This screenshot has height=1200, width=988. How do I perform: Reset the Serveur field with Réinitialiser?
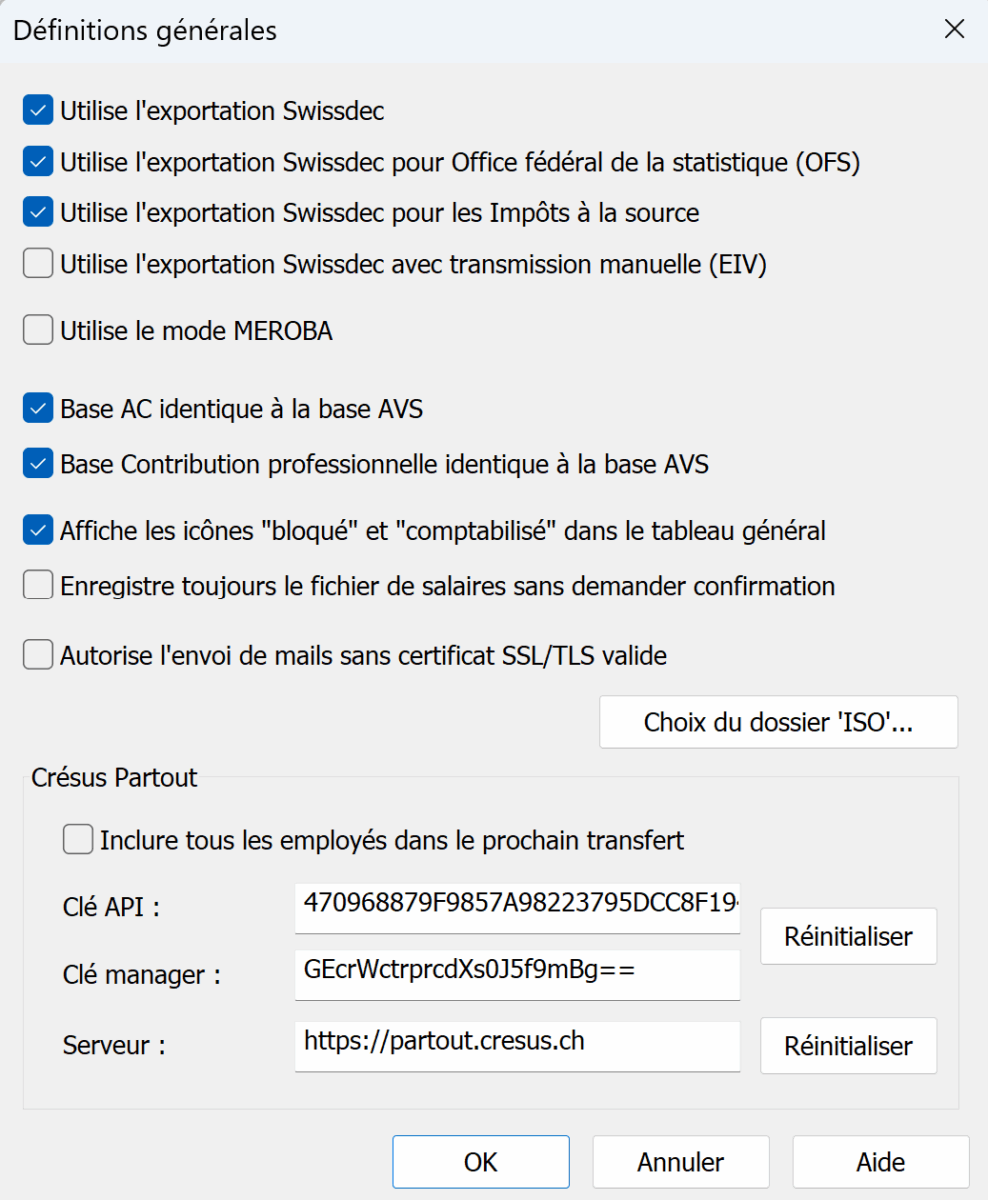848,1046
